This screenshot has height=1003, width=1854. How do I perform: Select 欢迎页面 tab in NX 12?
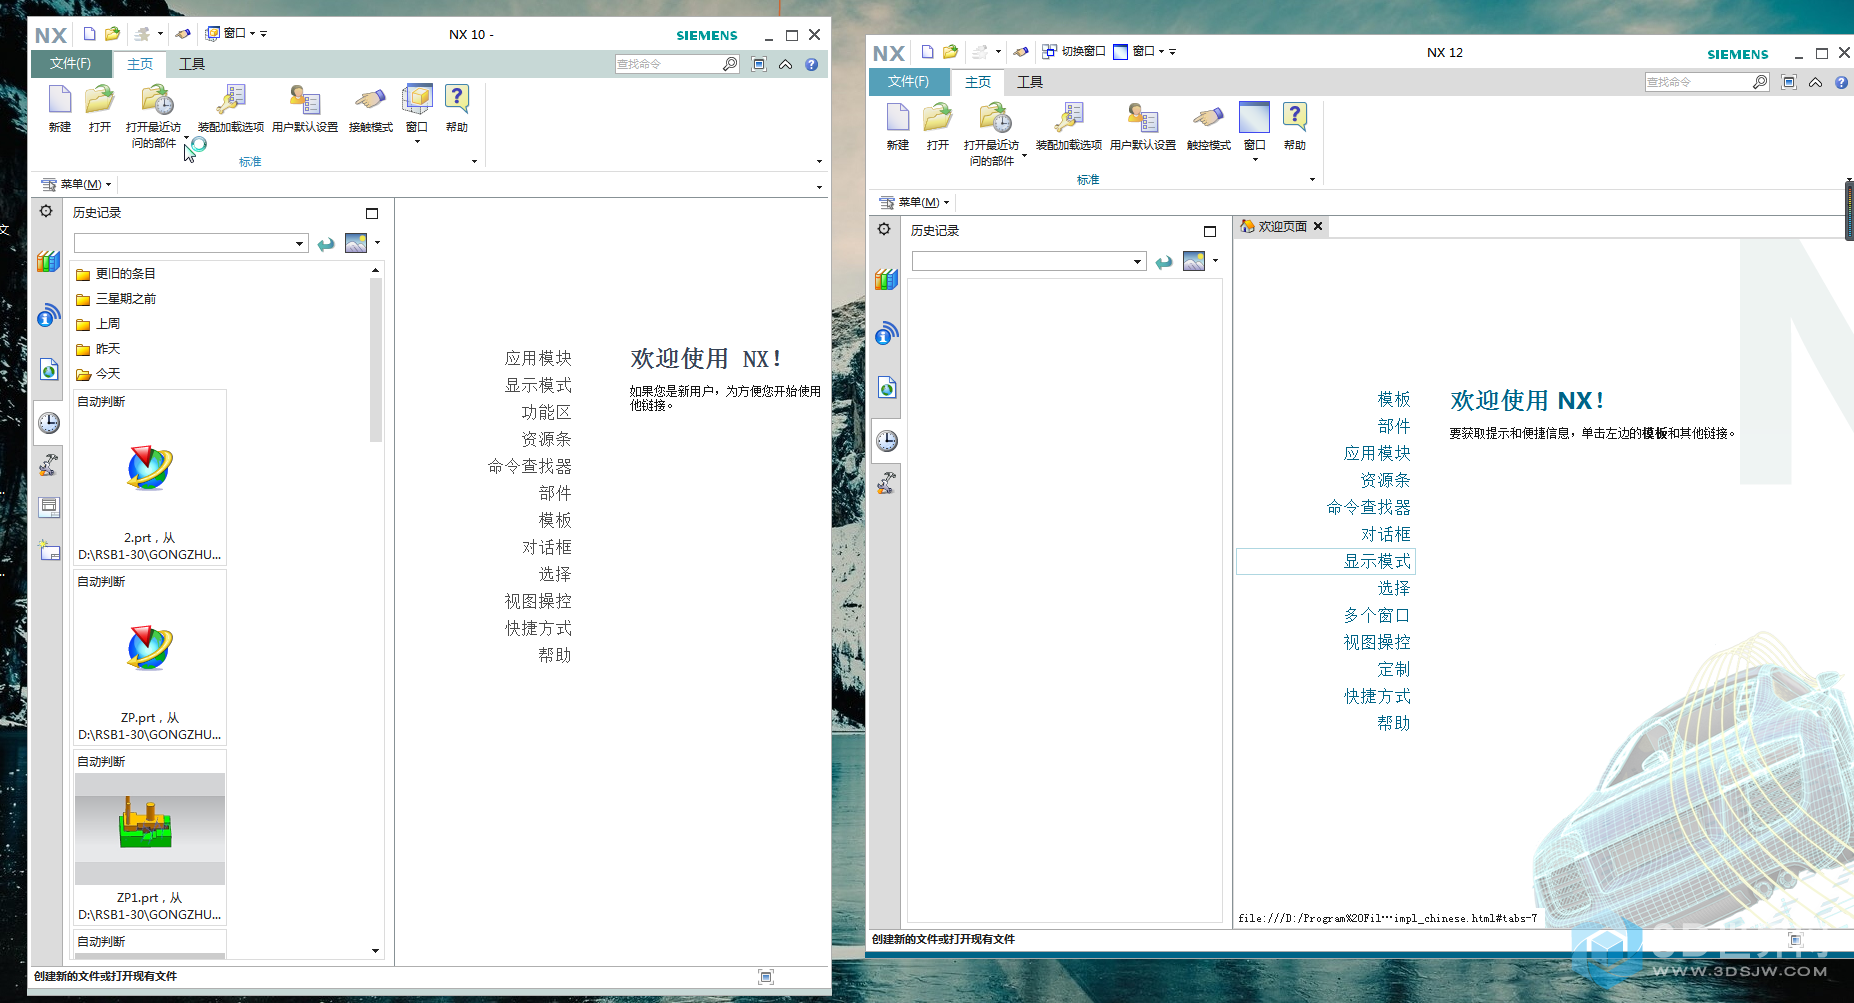click(x=1274, y=227)
